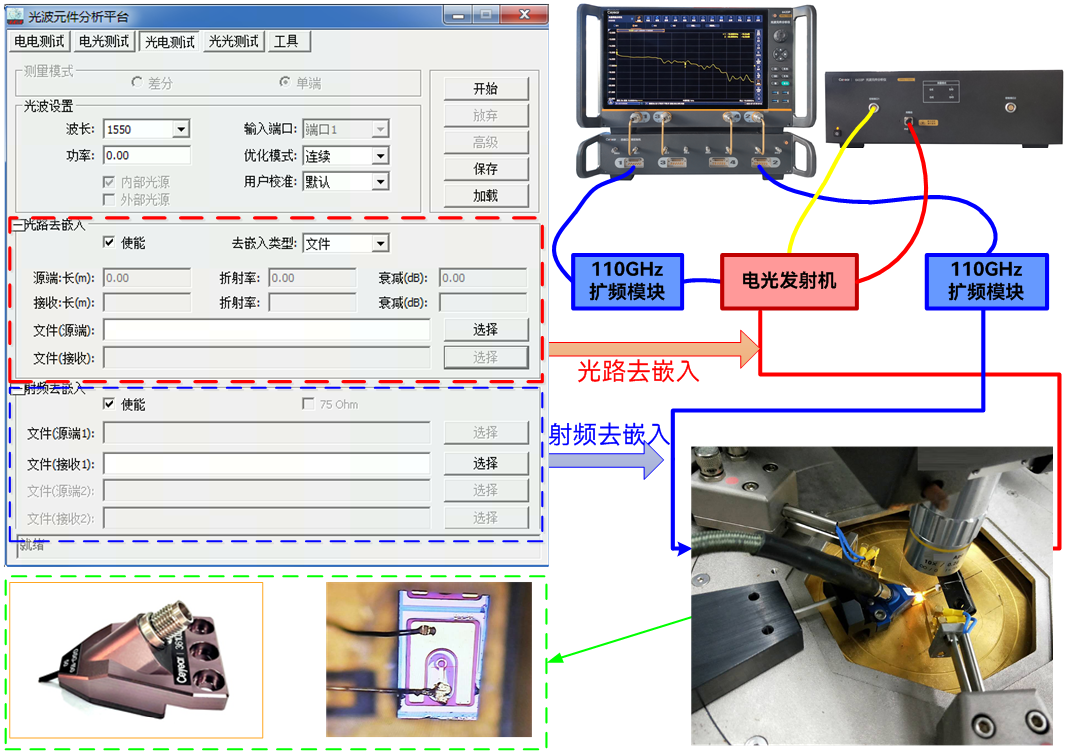Switch to the 电电测试 tab
This screenshot has height=752, width=1065.
pyautogui.click(x=39, y=41)
